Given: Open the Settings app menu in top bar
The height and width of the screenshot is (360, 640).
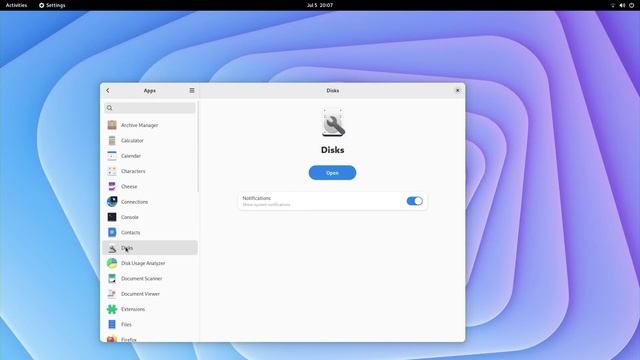Looking at the screenshot, I should [52, 5].
